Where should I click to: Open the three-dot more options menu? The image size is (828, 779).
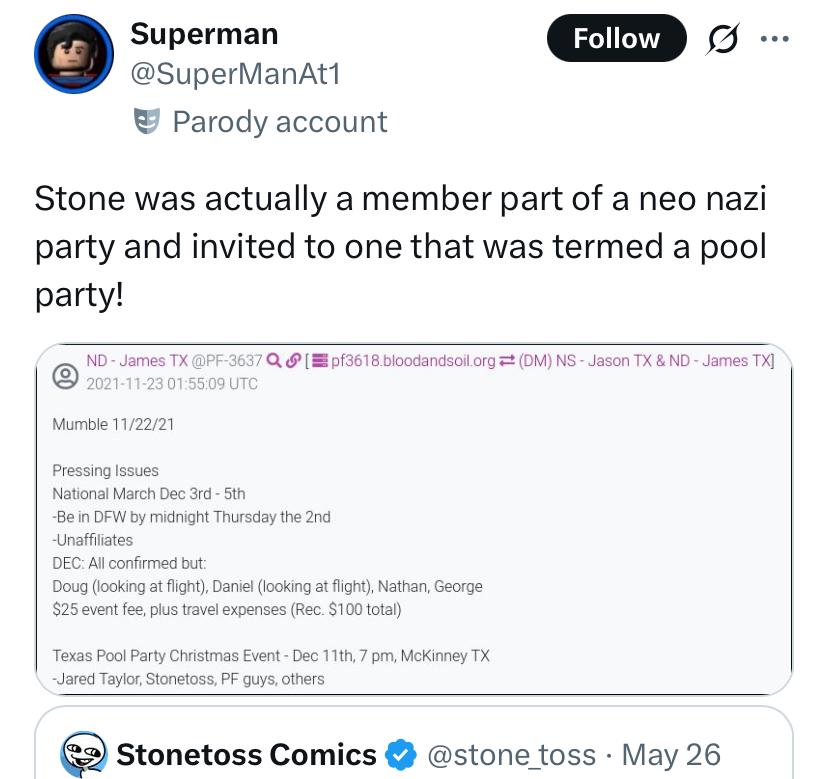[x=775, y=39]
